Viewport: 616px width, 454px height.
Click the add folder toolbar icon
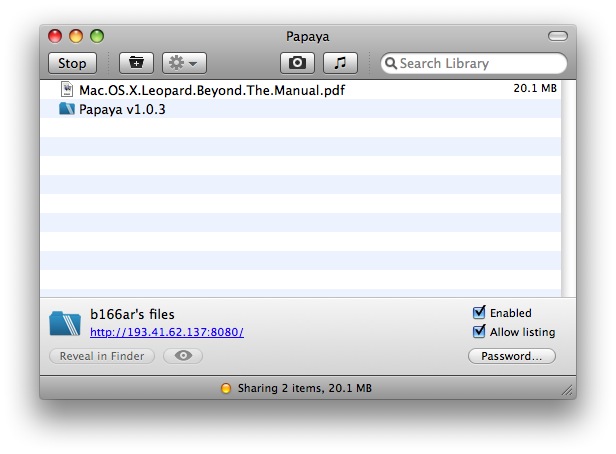tap(136, 63)
